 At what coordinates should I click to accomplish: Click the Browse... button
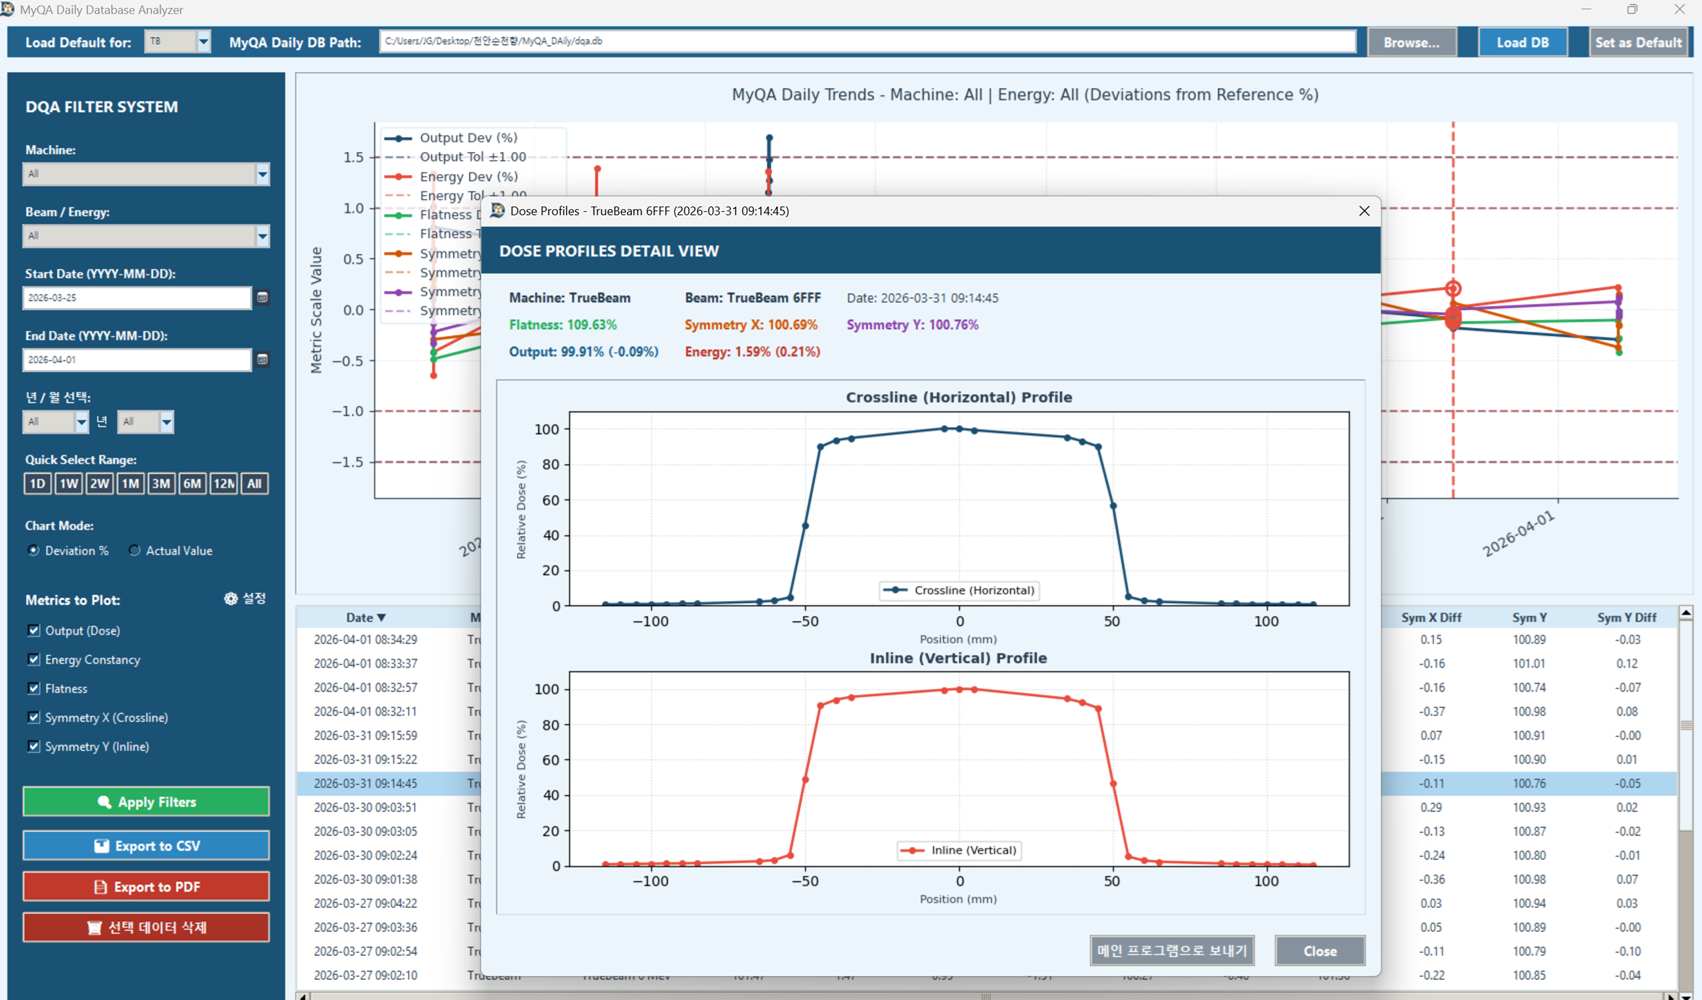(1411, 42)
